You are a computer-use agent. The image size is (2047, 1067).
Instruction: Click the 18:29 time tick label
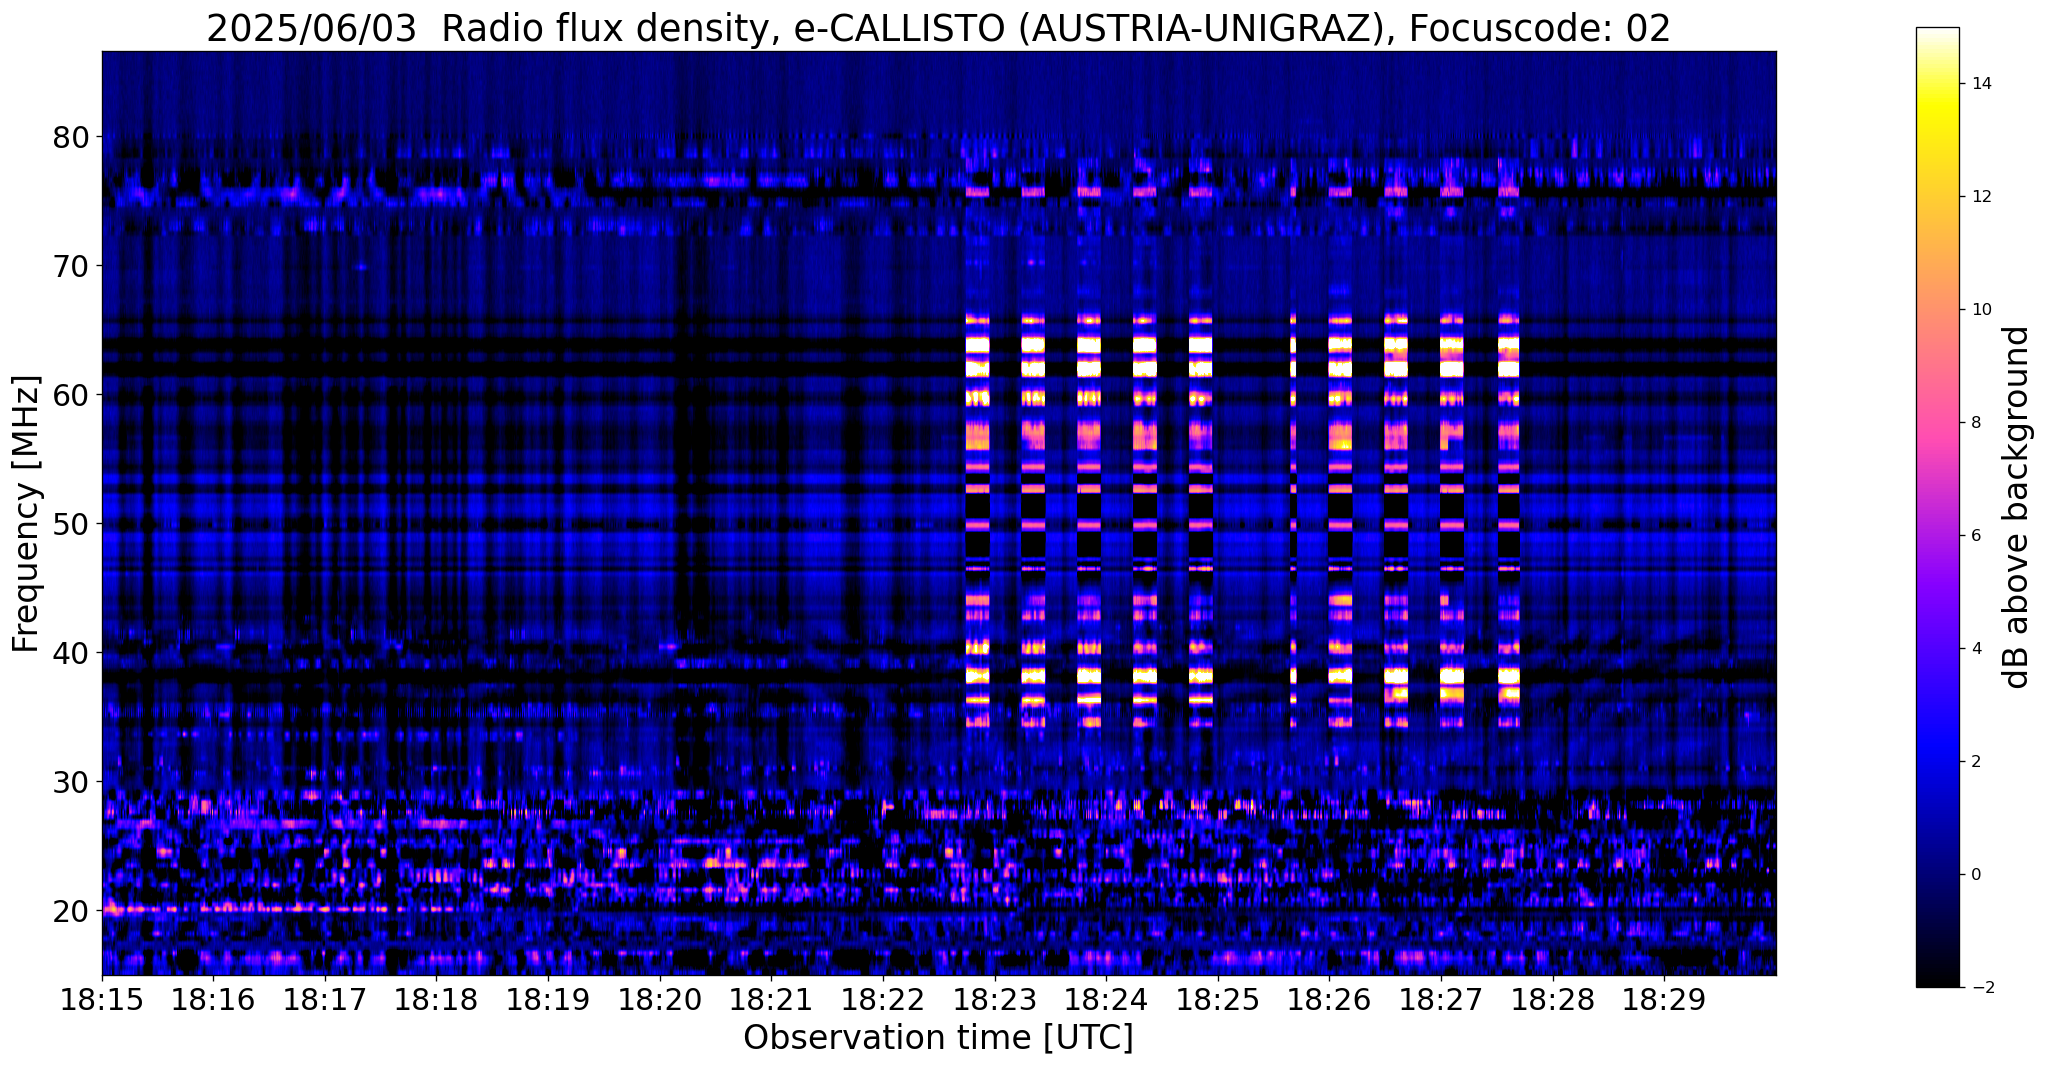[1664, 1000]
